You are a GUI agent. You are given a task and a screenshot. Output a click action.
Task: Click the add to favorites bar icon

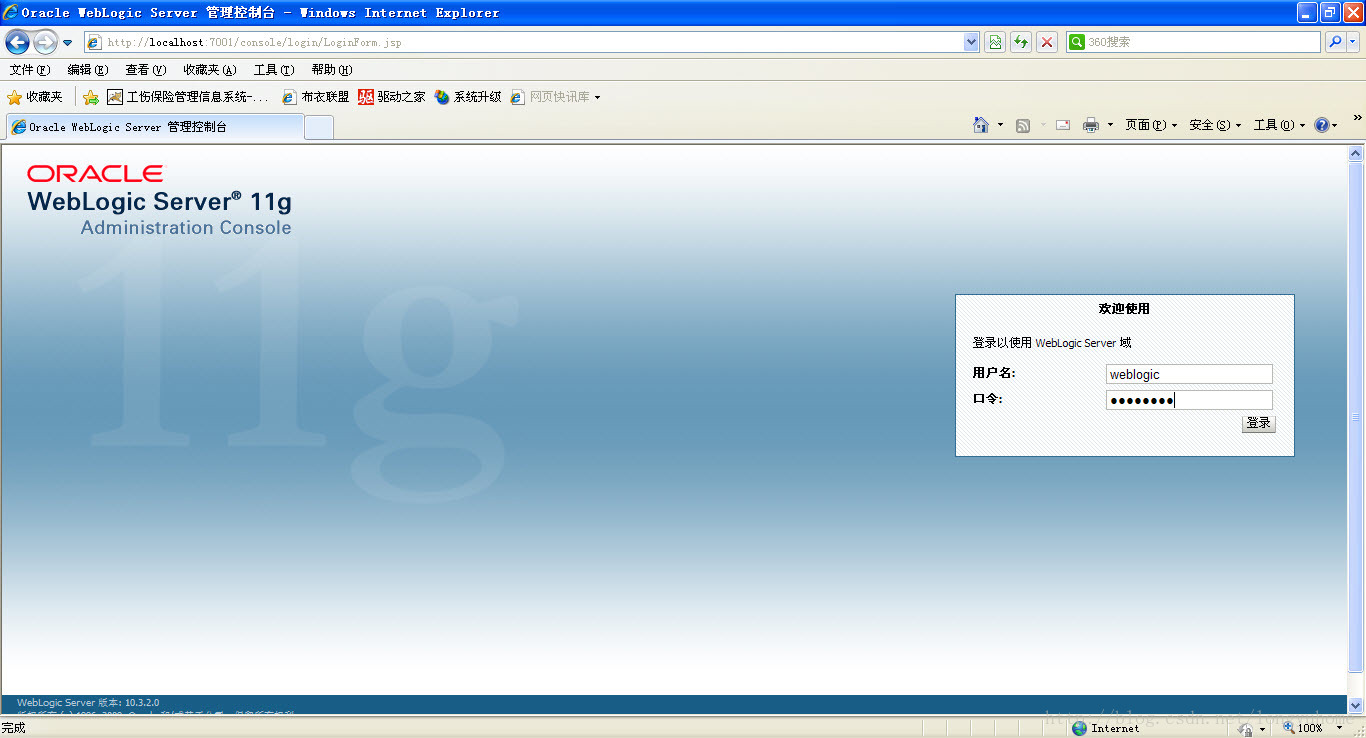pyautogui.click(x=91, y=97)
